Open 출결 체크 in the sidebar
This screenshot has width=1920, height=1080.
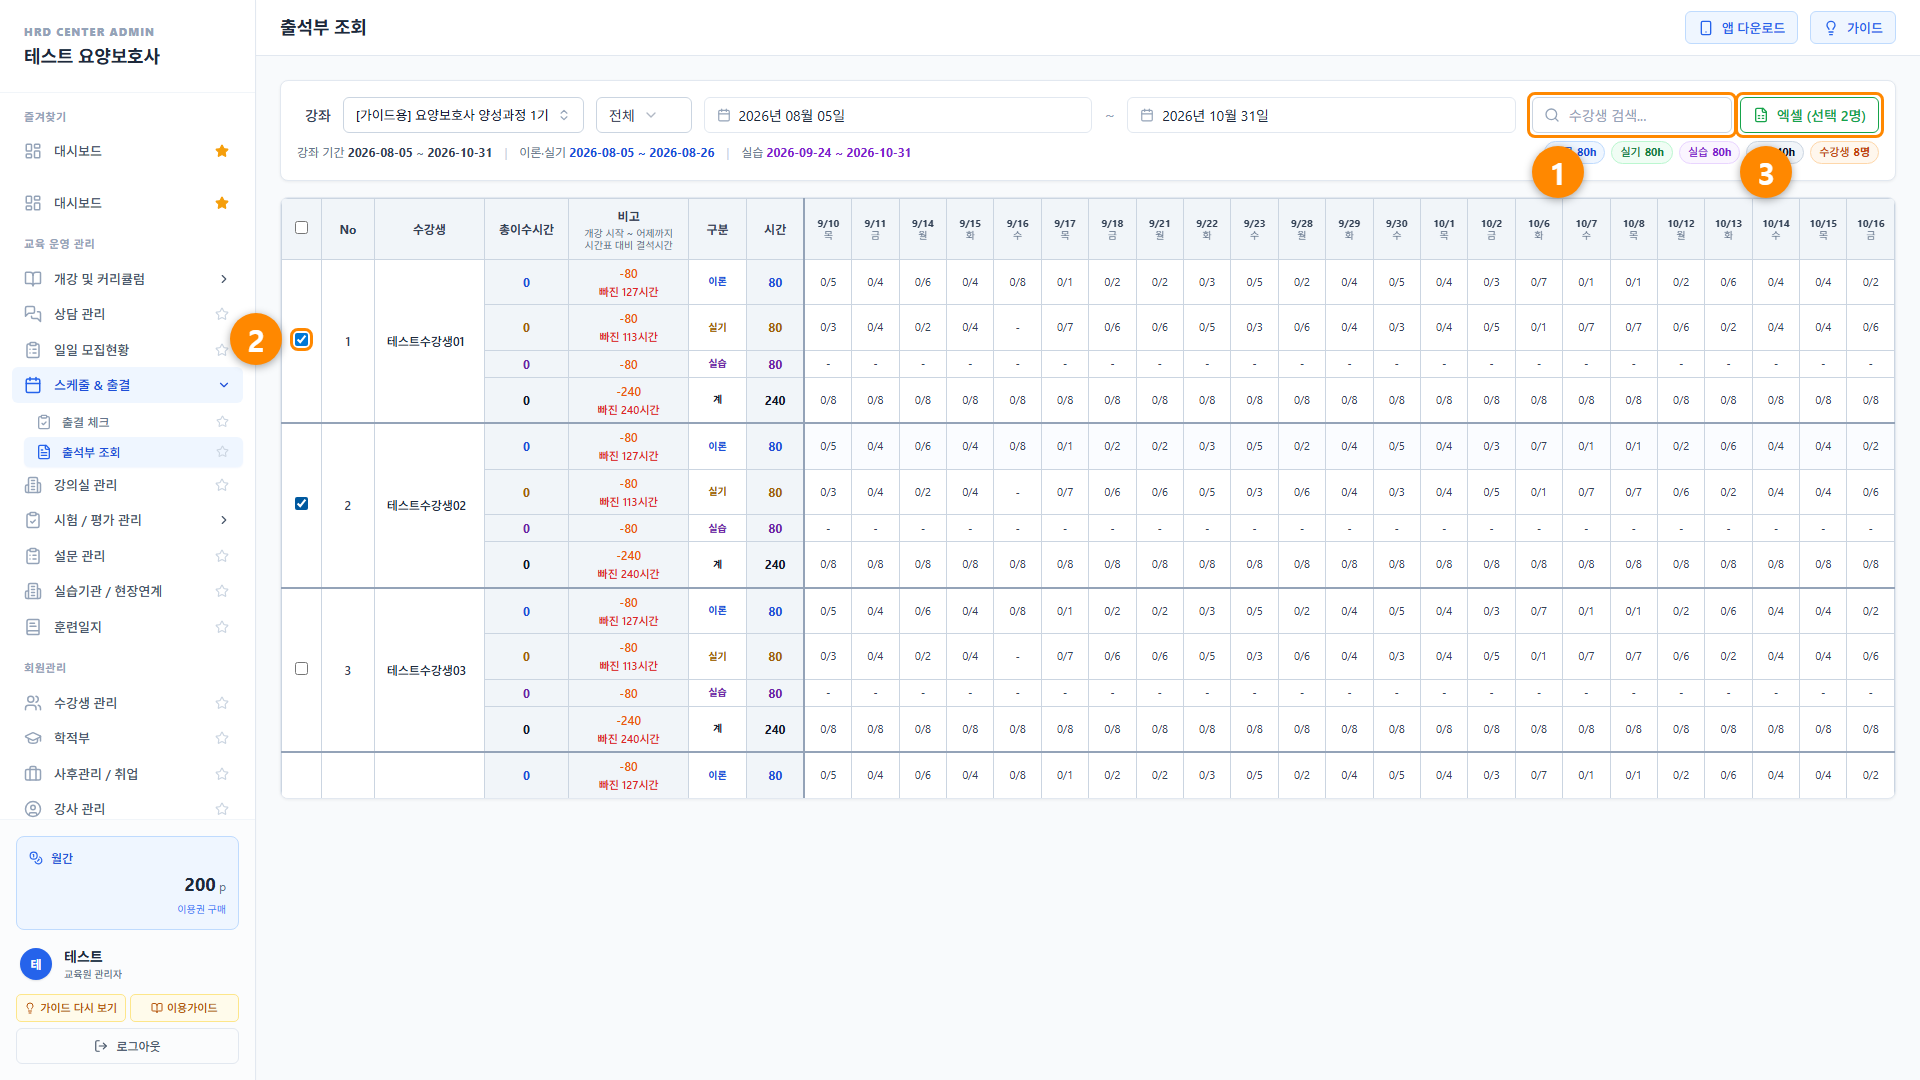pos(133,422)
